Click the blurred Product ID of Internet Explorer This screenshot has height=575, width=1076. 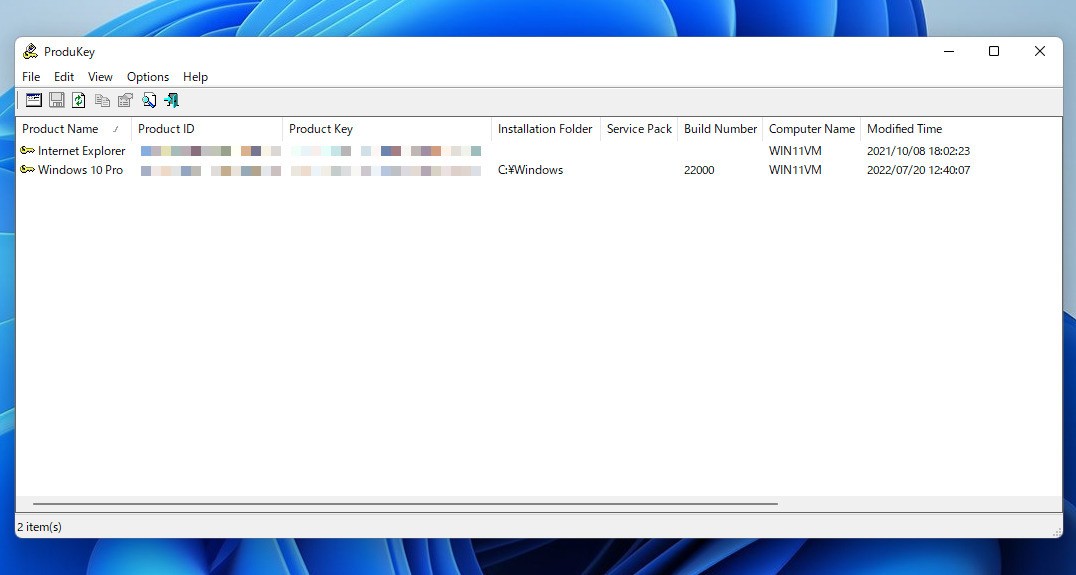(x=211, y=150)
